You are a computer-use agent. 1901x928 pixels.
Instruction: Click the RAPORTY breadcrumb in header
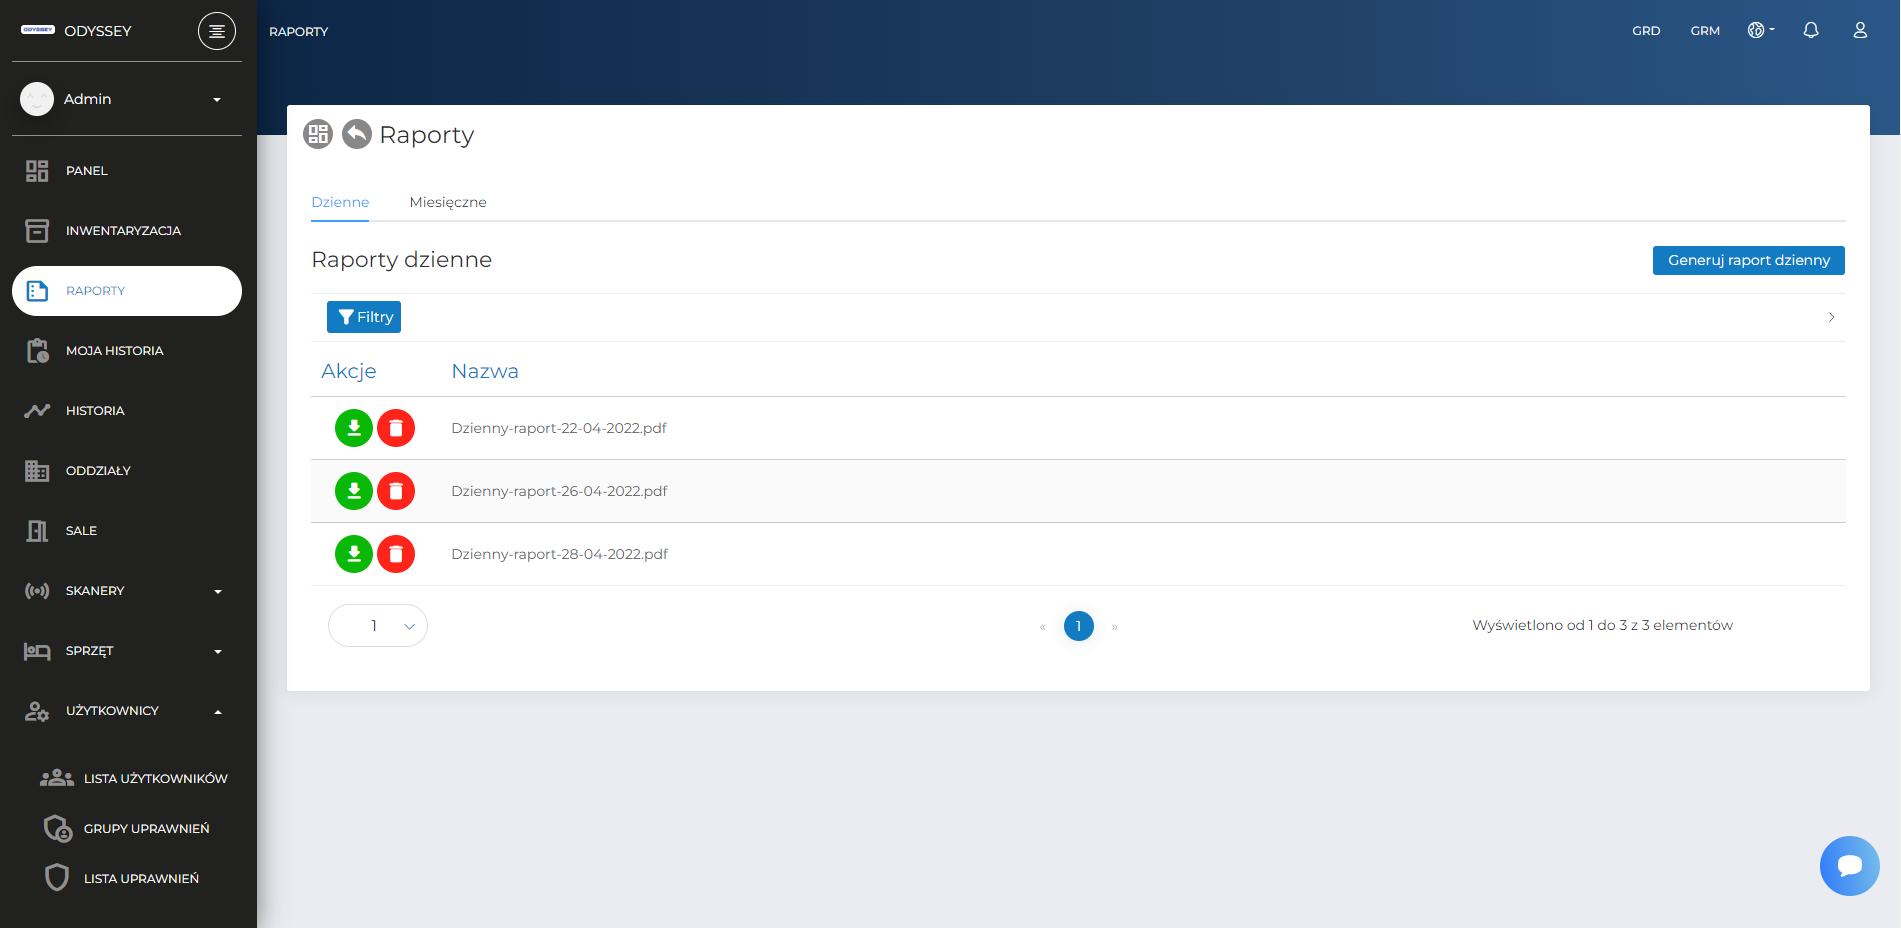point(298,32)
